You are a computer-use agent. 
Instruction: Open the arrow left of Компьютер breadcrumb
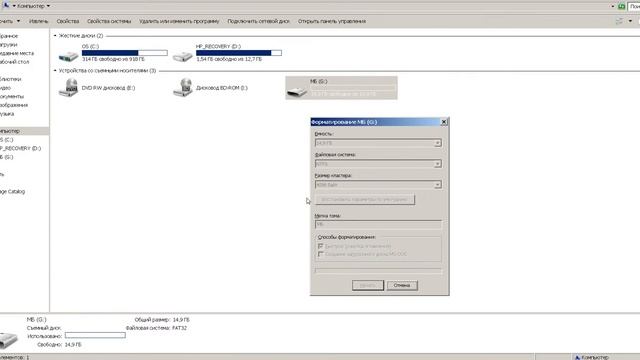point(14,6)
